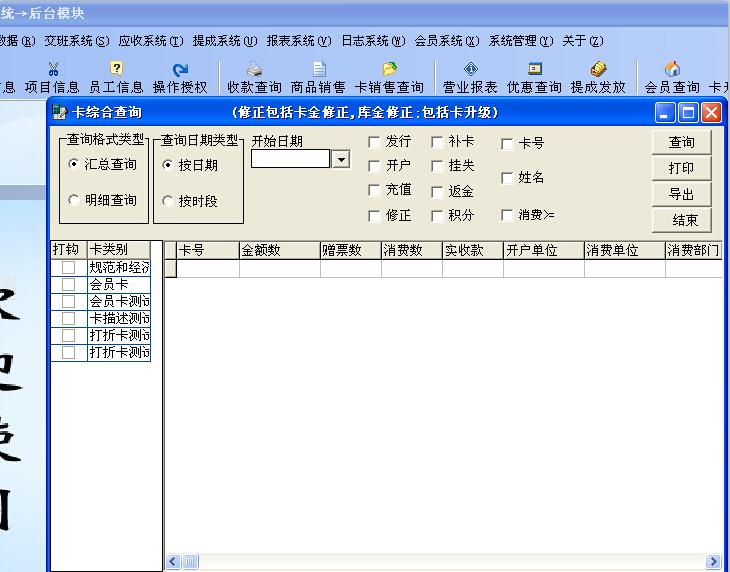Check the 积分 option
The image size is (730, 572).
click(437, 216)
